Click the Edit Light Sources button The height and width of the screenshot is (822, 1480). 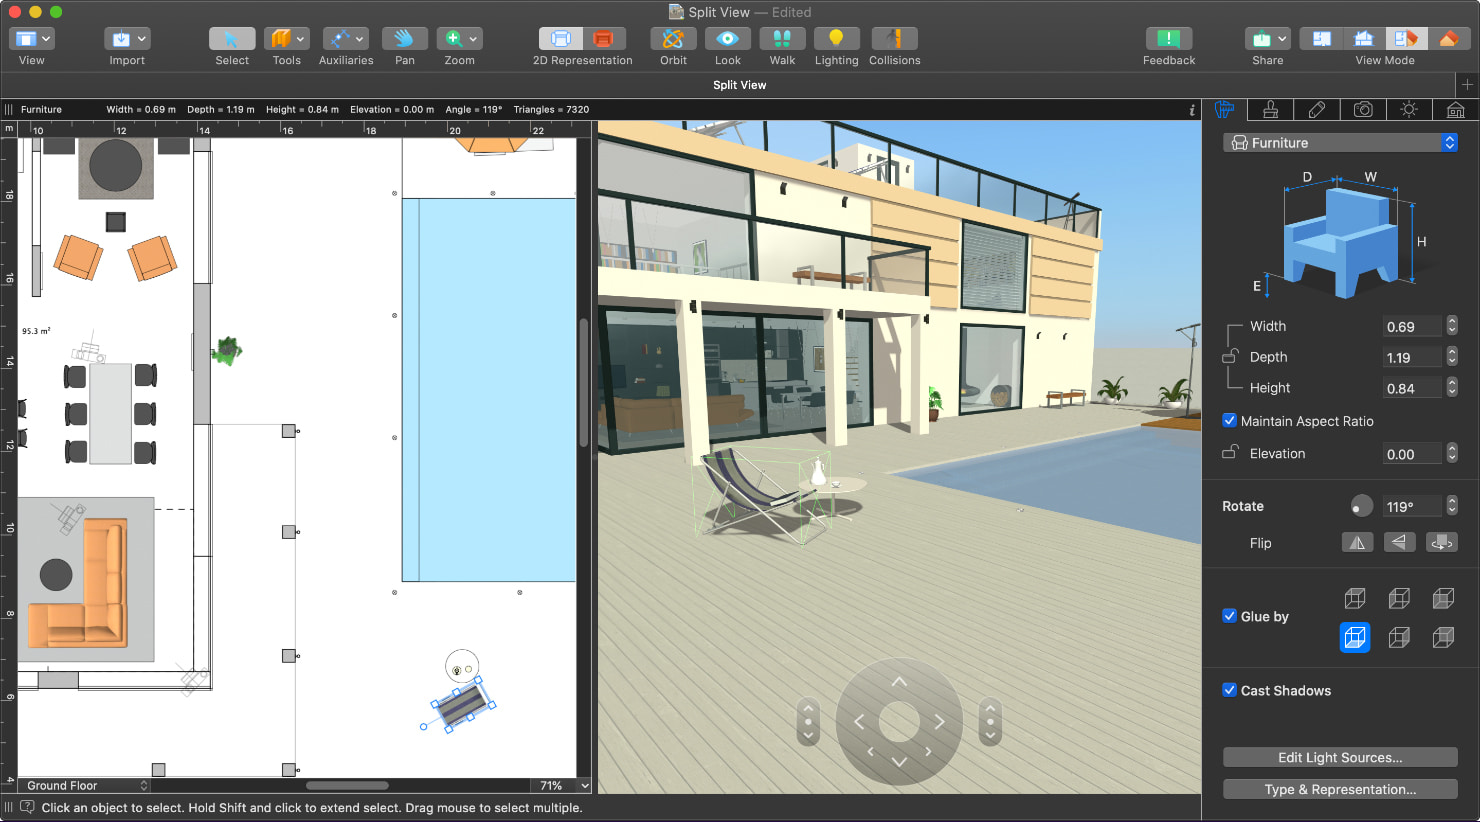(1339, 757)
